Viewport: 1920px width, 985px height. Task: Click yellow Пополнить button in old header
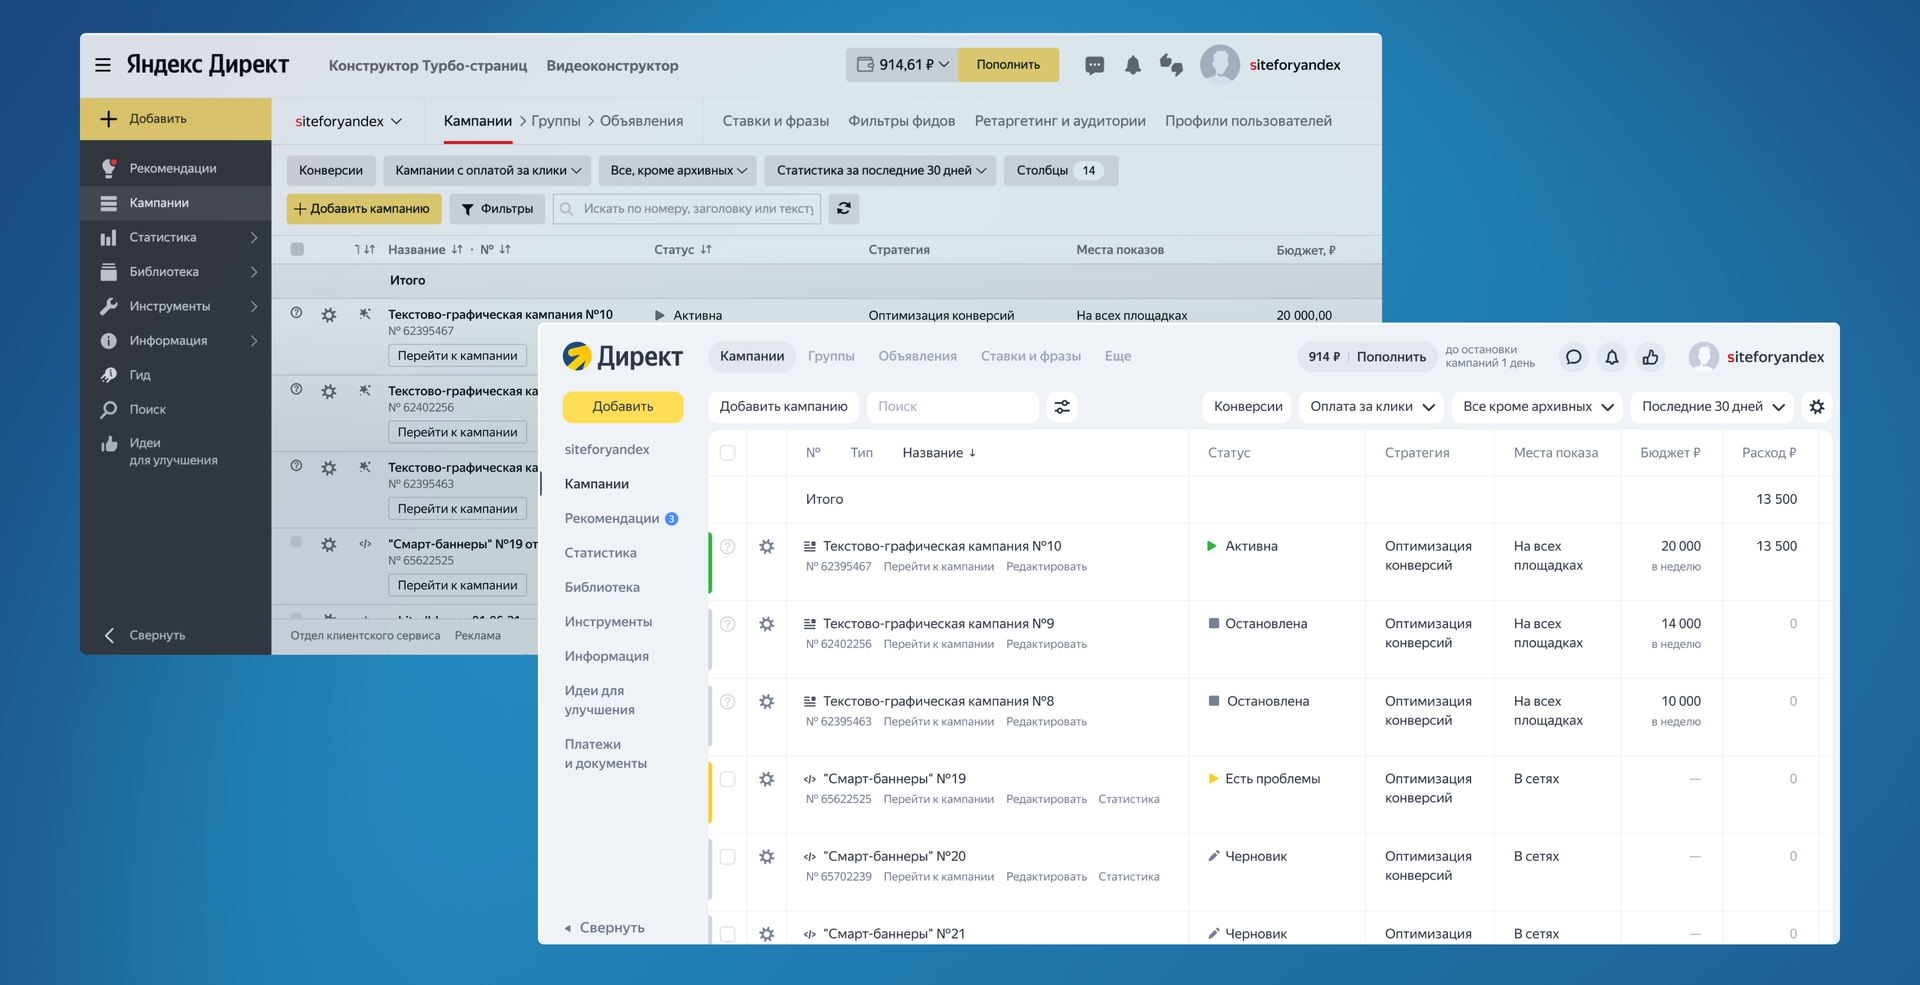pyautogui.click(x=1008, y=65)
